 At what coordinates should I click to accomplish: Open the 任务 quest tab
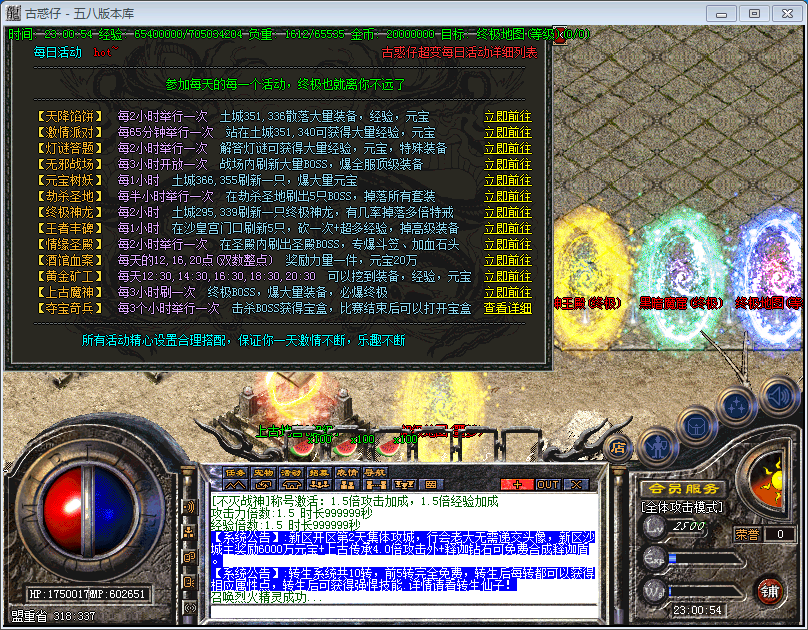235,472
